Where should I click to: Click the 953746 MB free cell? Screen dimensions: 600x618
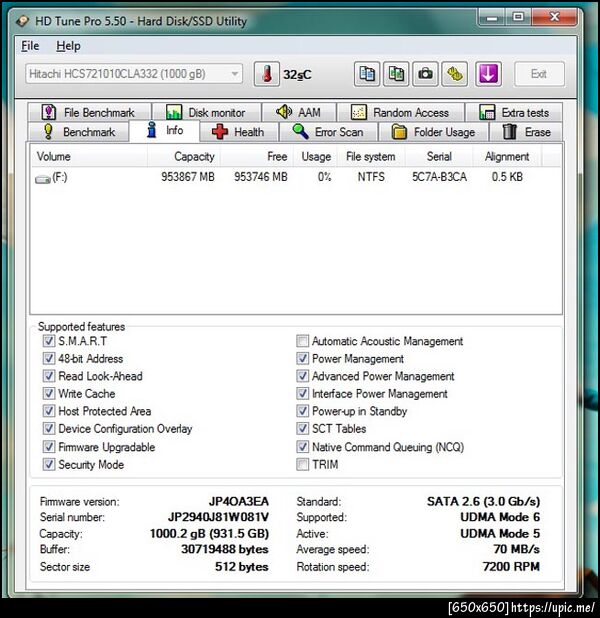pyautogui.click(x=261, y=177)
